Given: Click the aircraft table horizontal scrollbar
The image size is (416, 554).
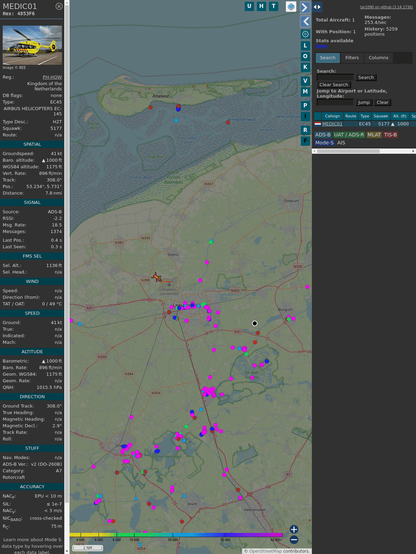Looking at the screenshot, I should coord(364,151).
